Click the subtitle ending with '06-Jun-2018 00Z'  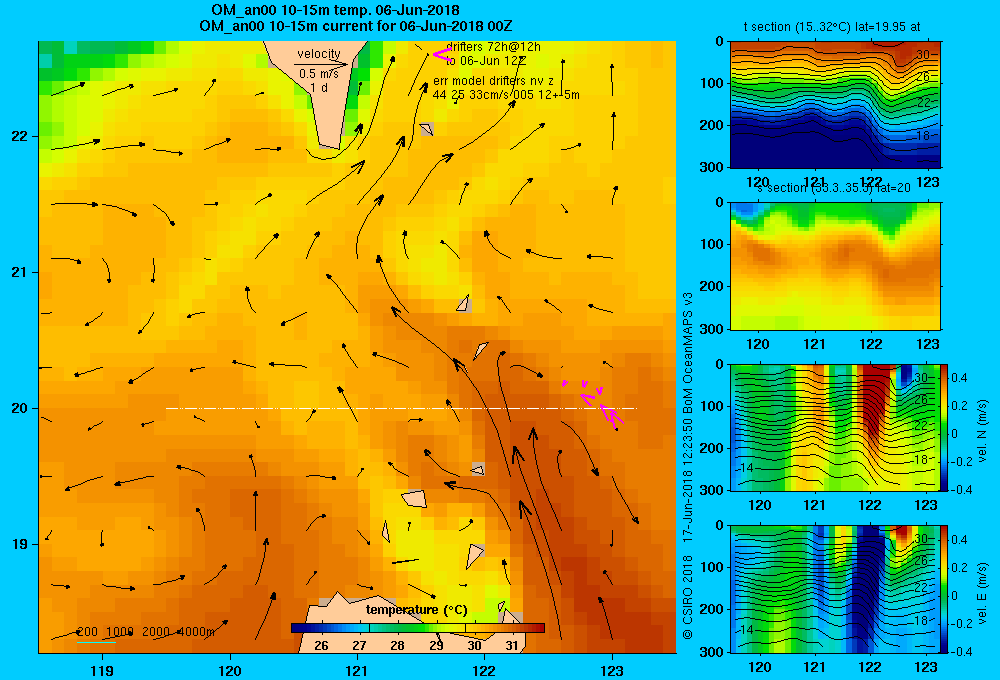[x=355, y=26]
